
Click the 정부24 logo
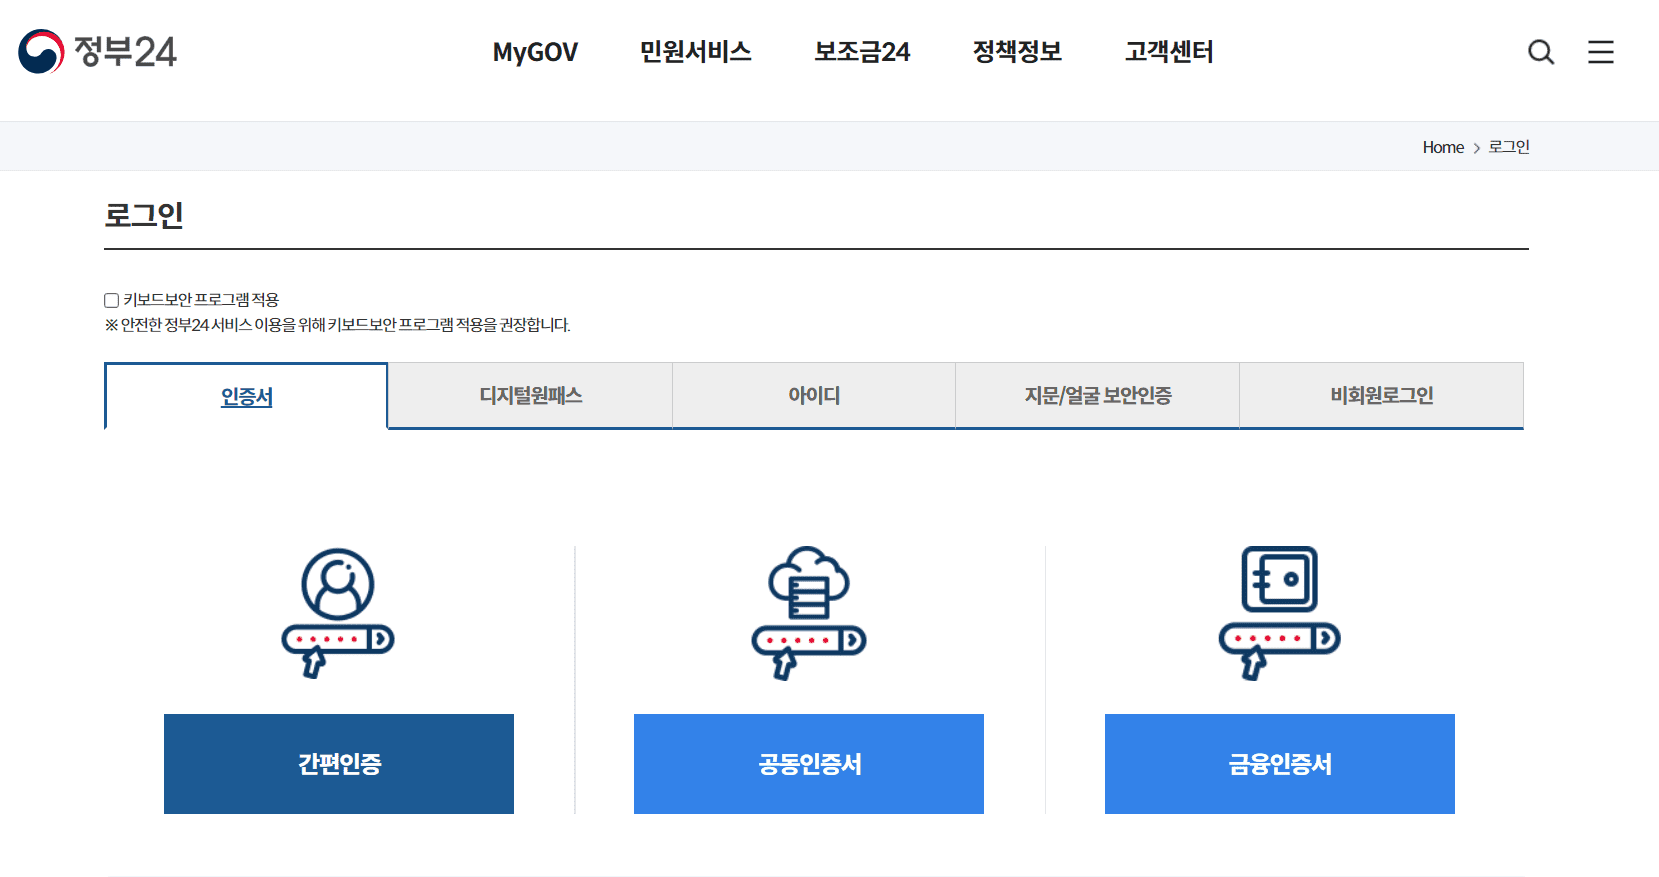(x=97, y=51)
